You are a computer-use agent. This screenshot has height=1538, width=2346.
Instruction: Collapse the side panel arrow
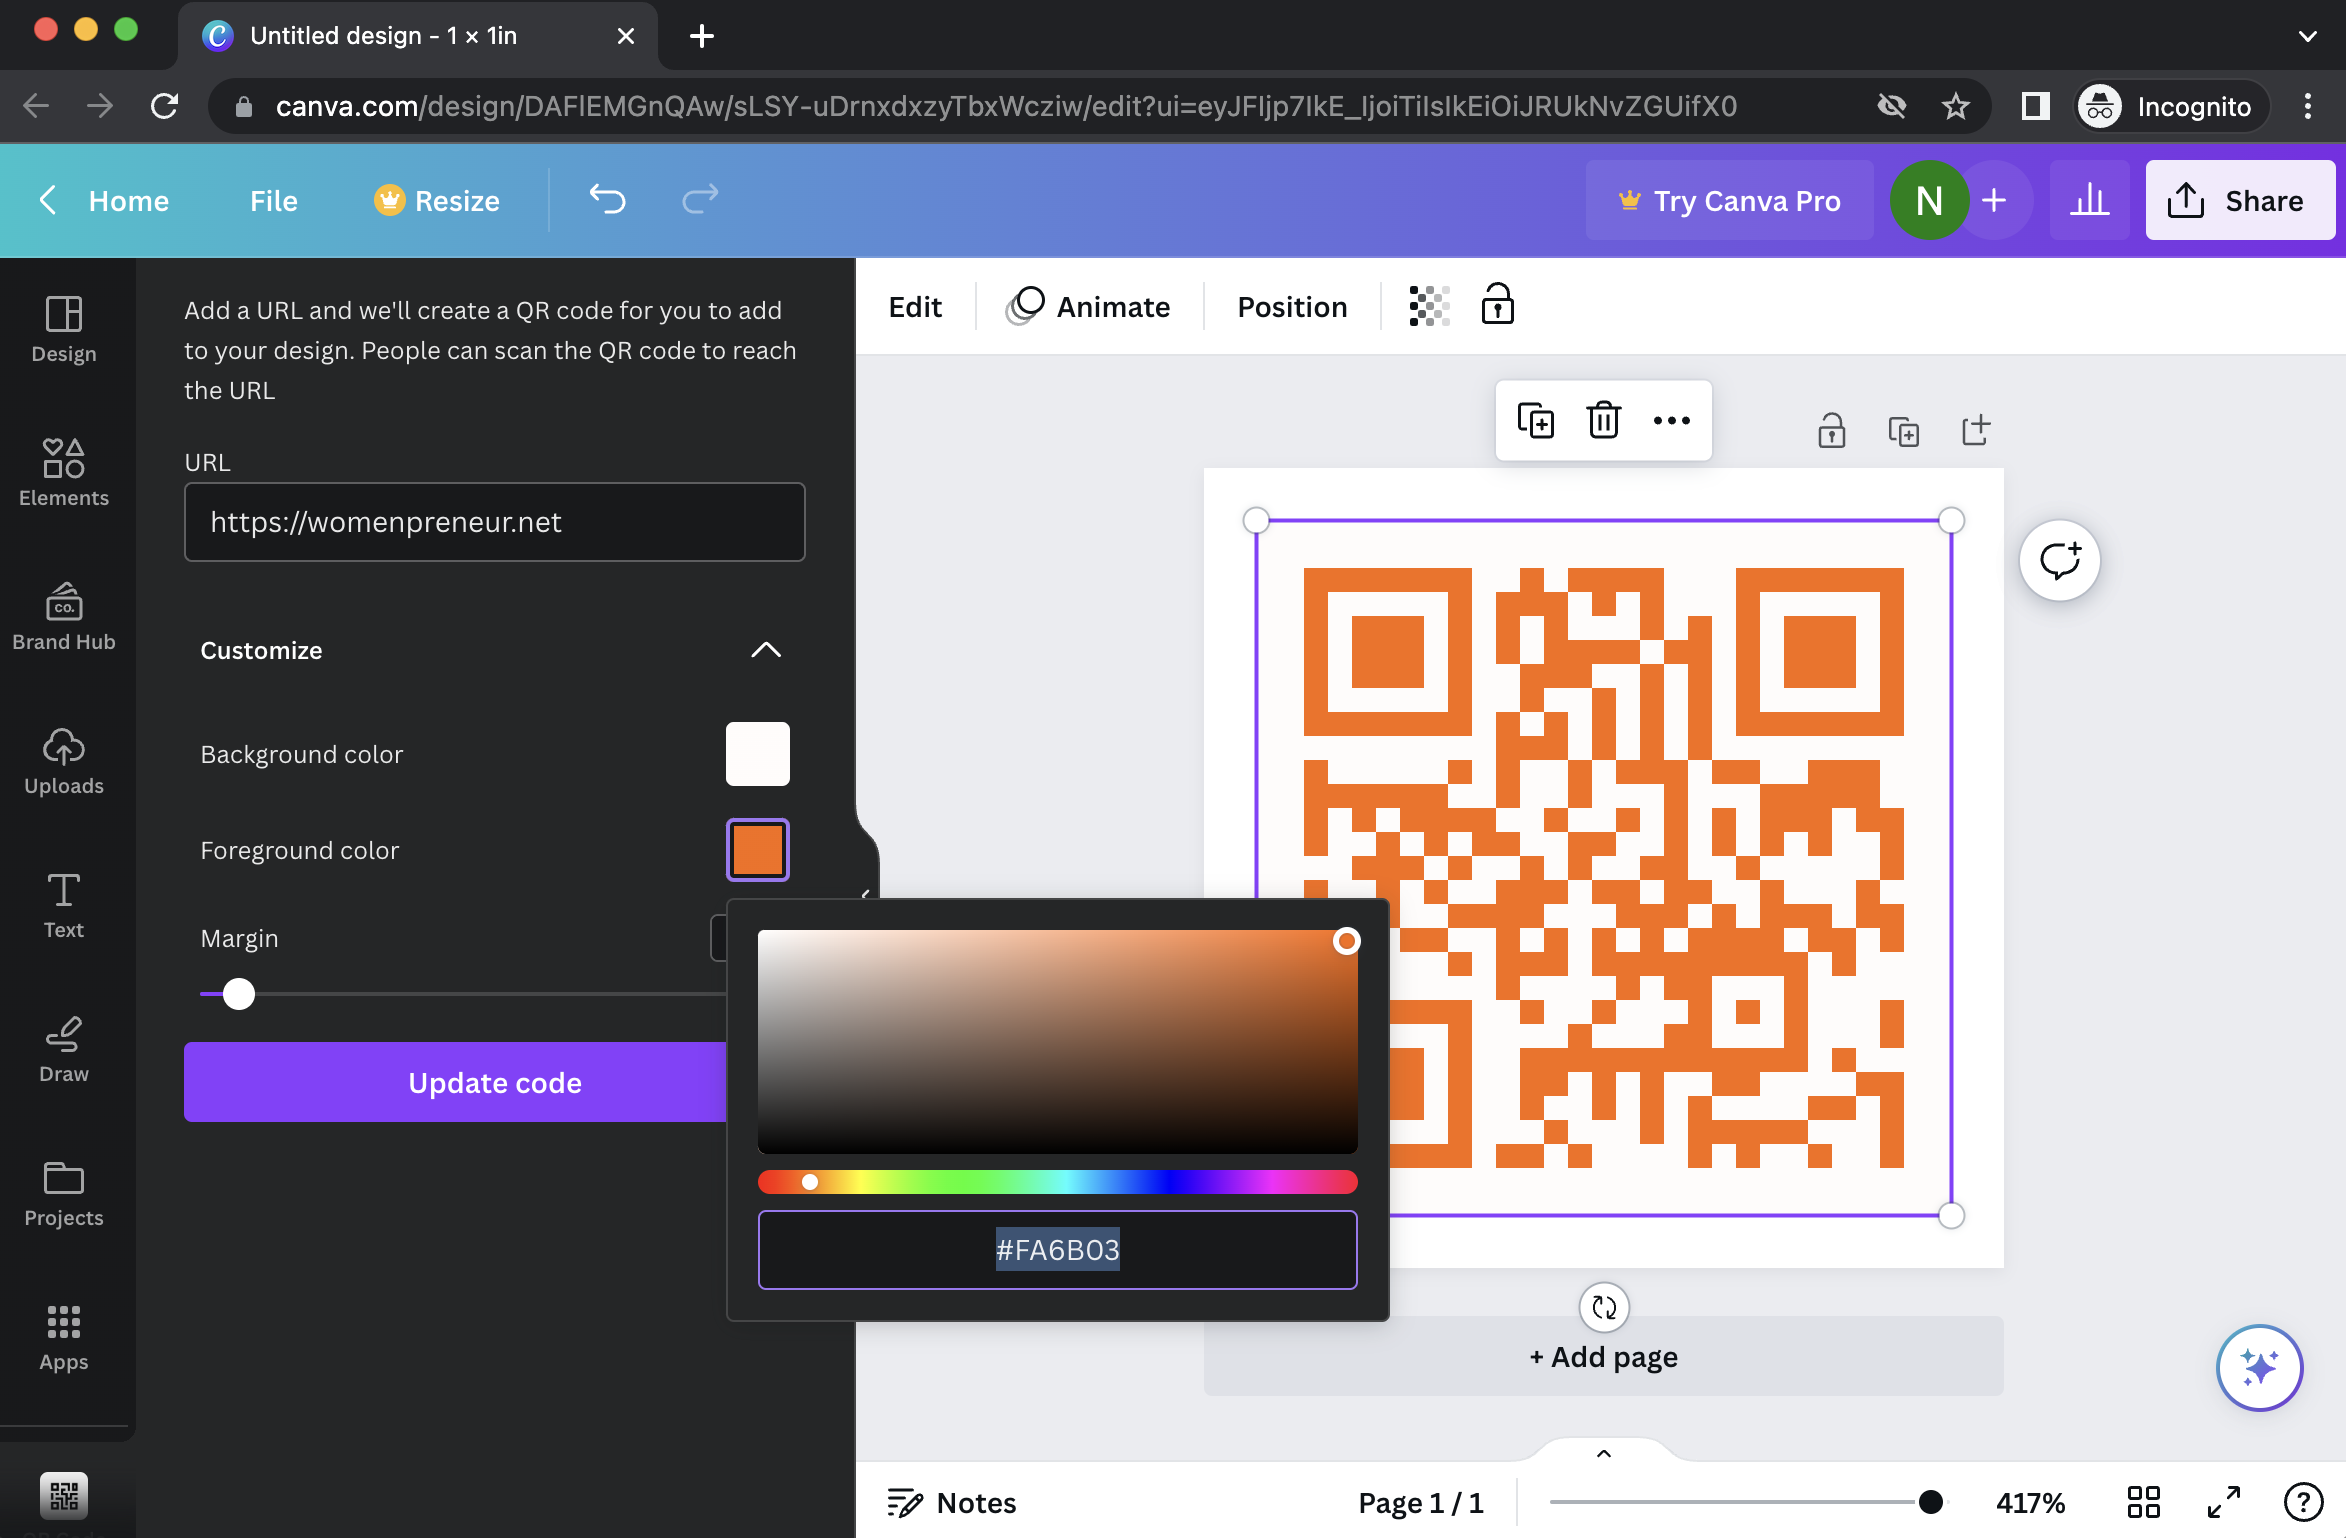(x=866, y=893)
